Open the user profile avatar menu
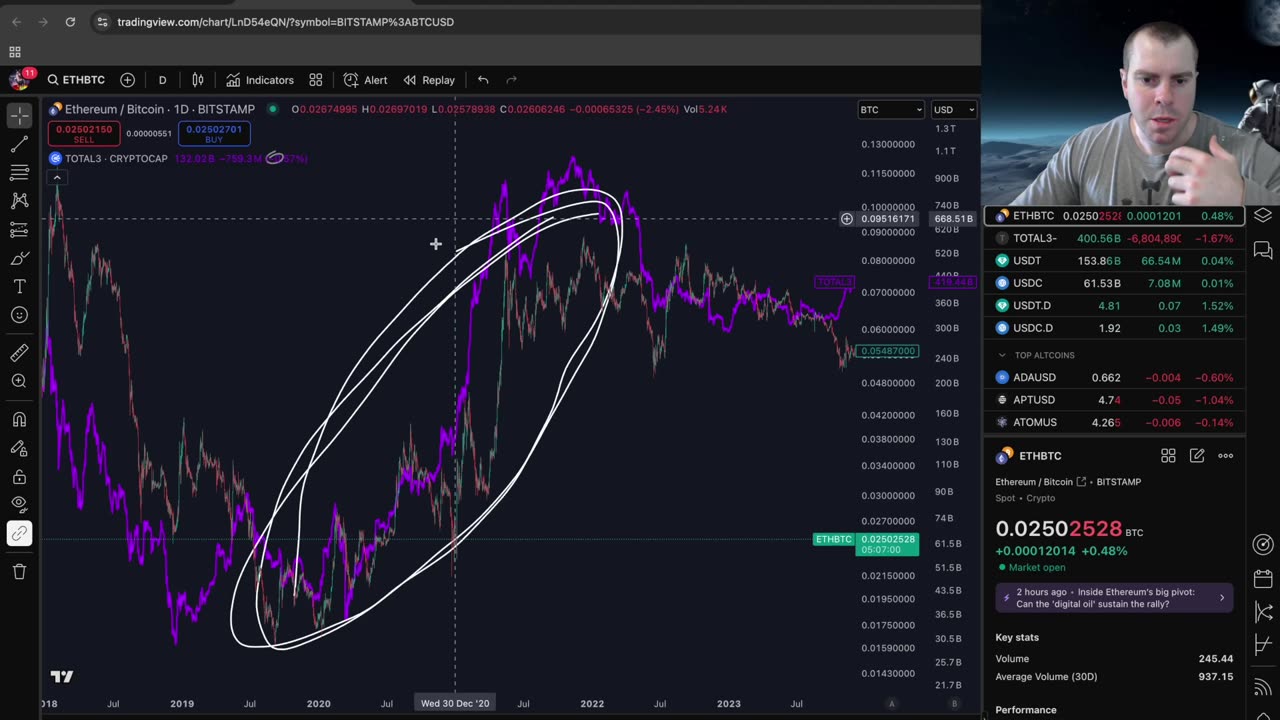The image size is (1280, 720). click(x=19, y=80)
